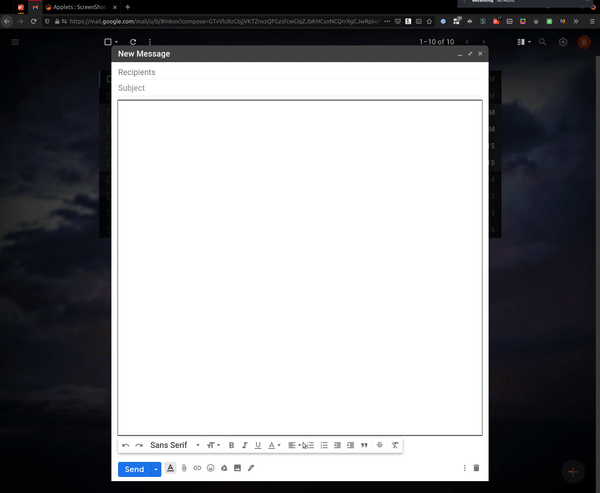Click the Recipients field
The width and height of the screenshot is (600, 493).
[x=300, y=72]
